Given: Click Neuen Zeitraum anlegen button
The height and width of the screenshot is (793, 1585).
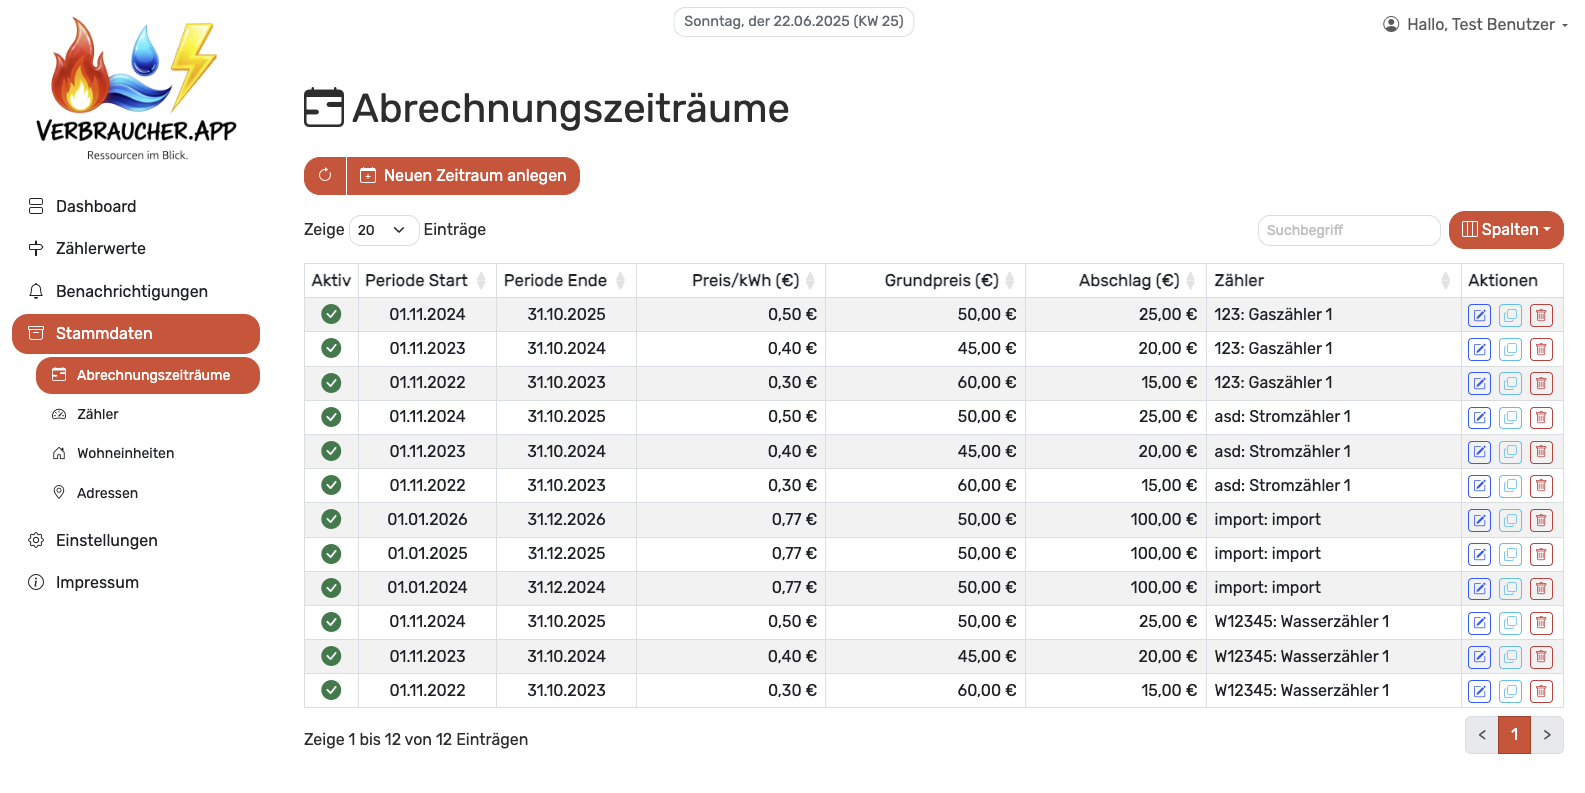Looking at the screenshot, I should point(463,176).
